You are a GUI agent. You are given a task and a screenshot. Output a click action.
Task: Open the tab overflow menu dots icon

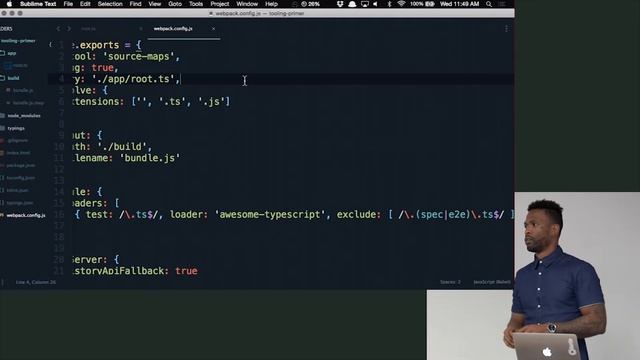[x=507, y=29]
